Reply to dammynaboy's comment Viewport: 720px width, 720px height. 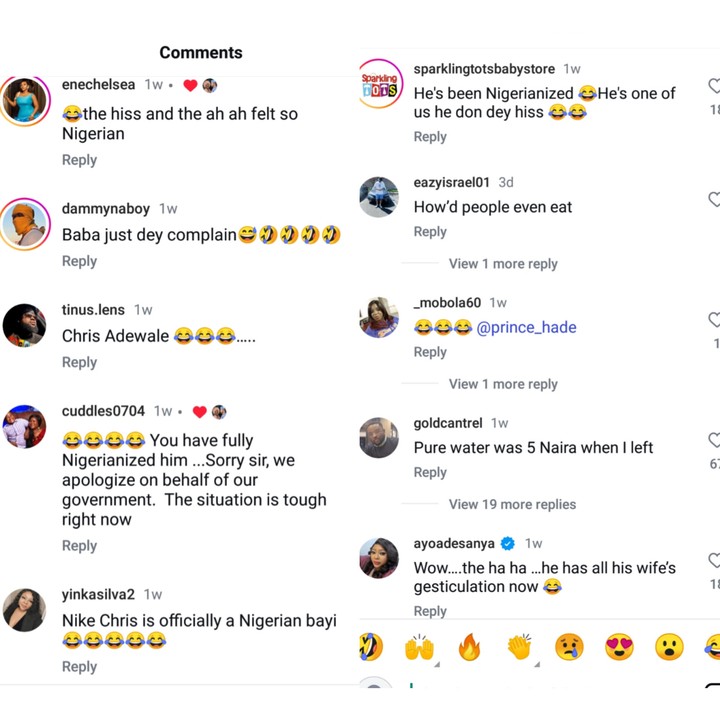click(x=79, y=261)
